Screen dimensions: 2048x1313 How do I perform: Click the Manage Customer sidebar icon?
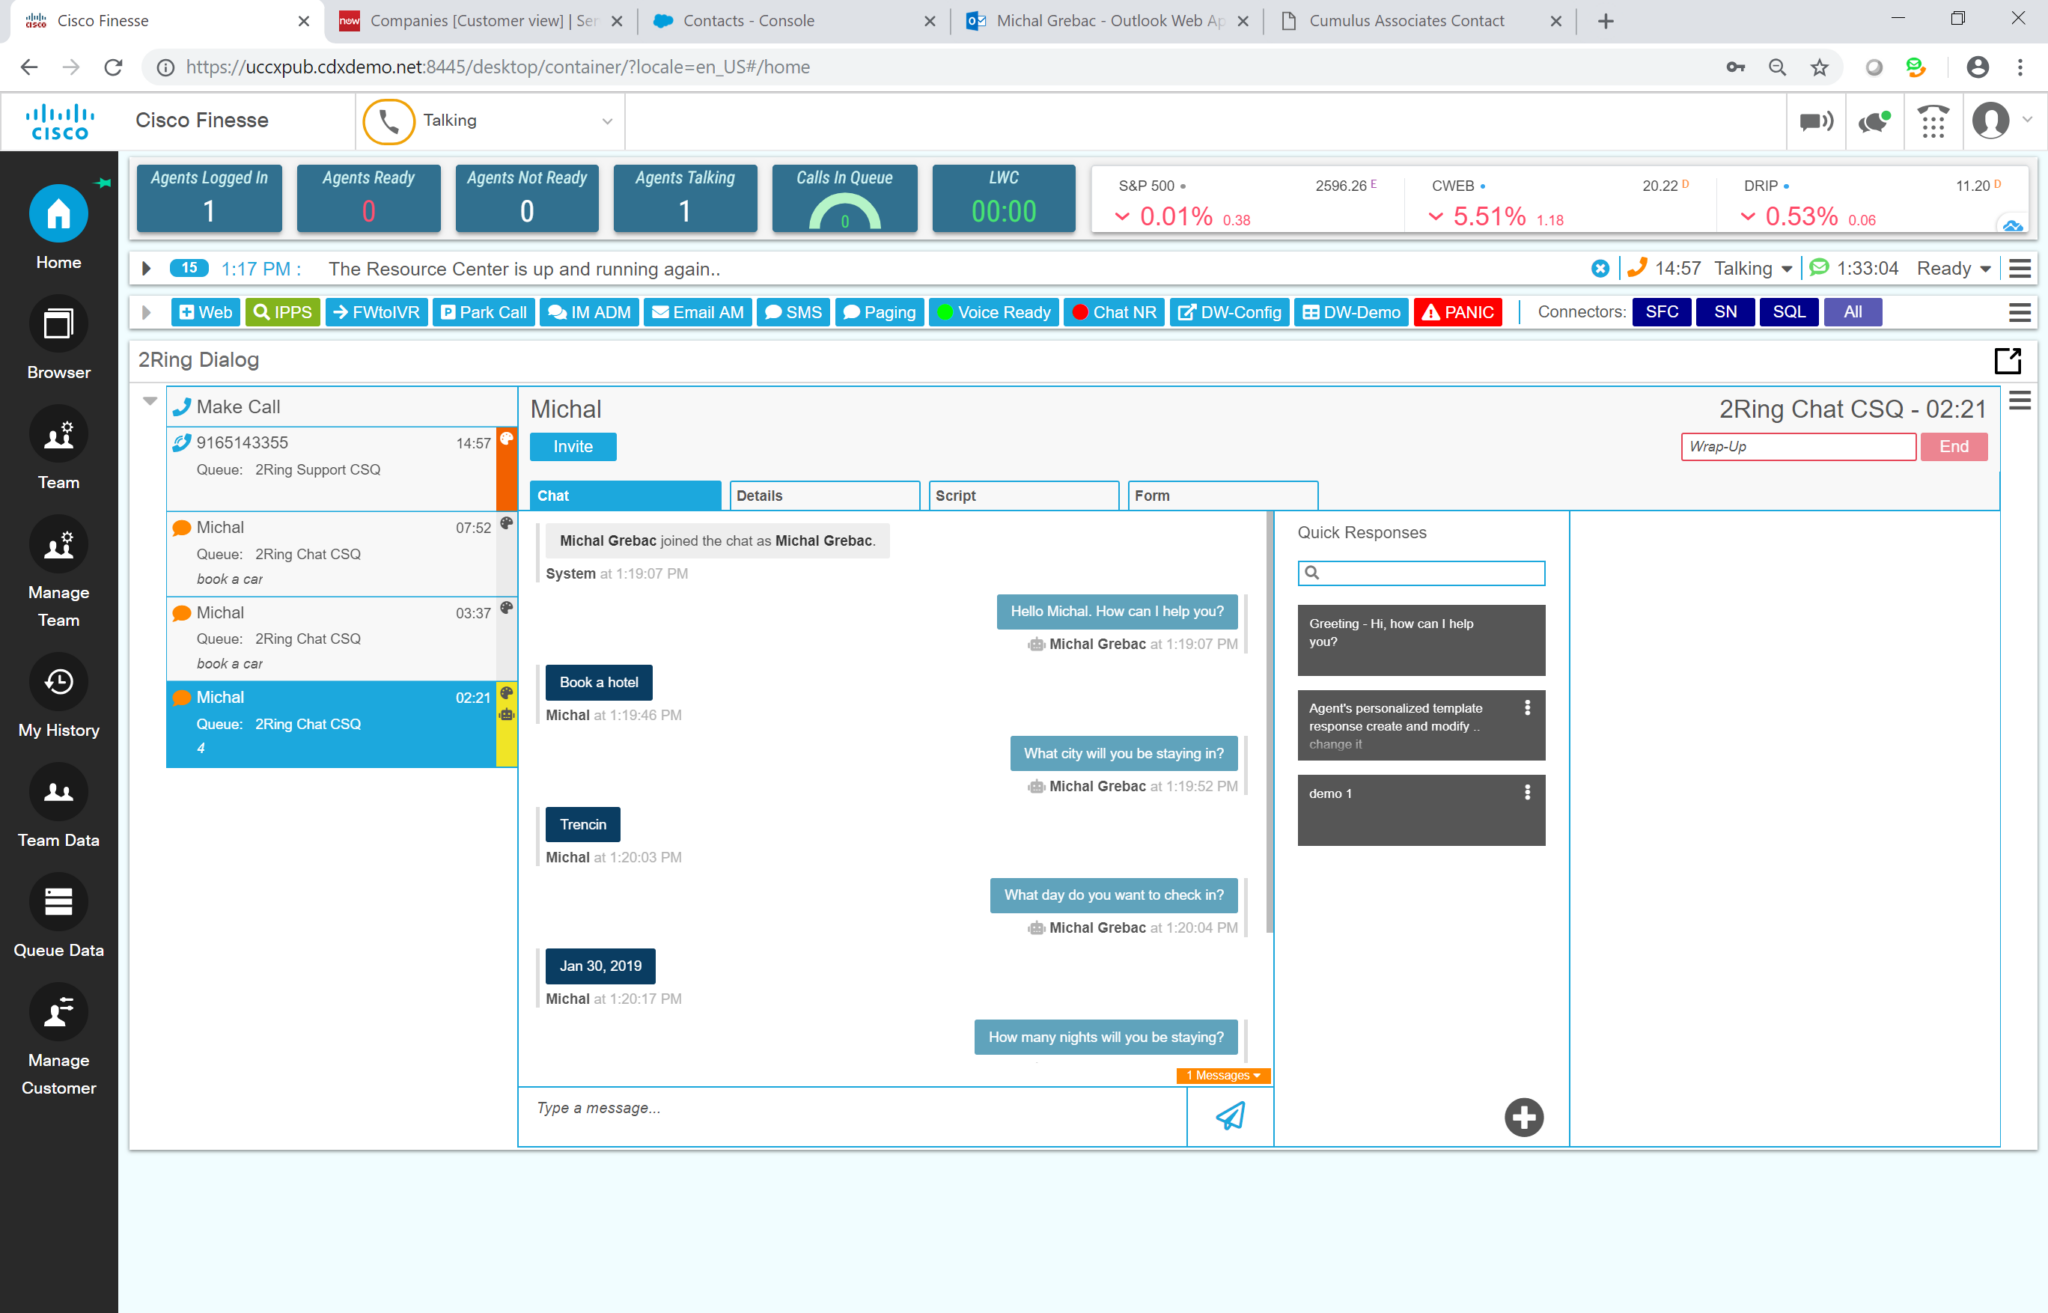[x=58, y=1012]
